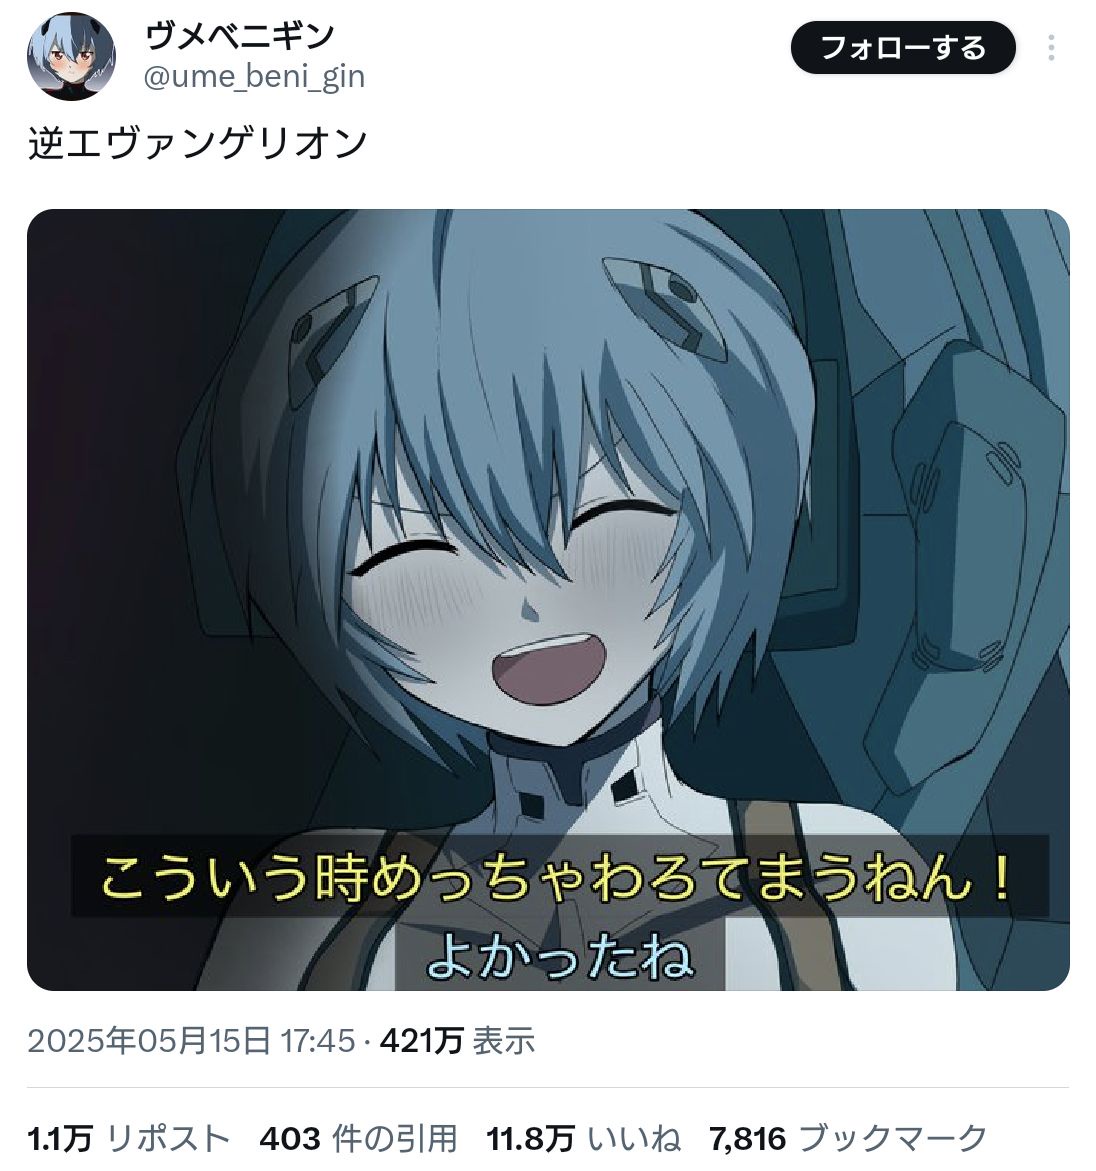The height and width of the screenshot is (1171, 1096).
Task: Click the フォローする button
Action: (903, 48)
